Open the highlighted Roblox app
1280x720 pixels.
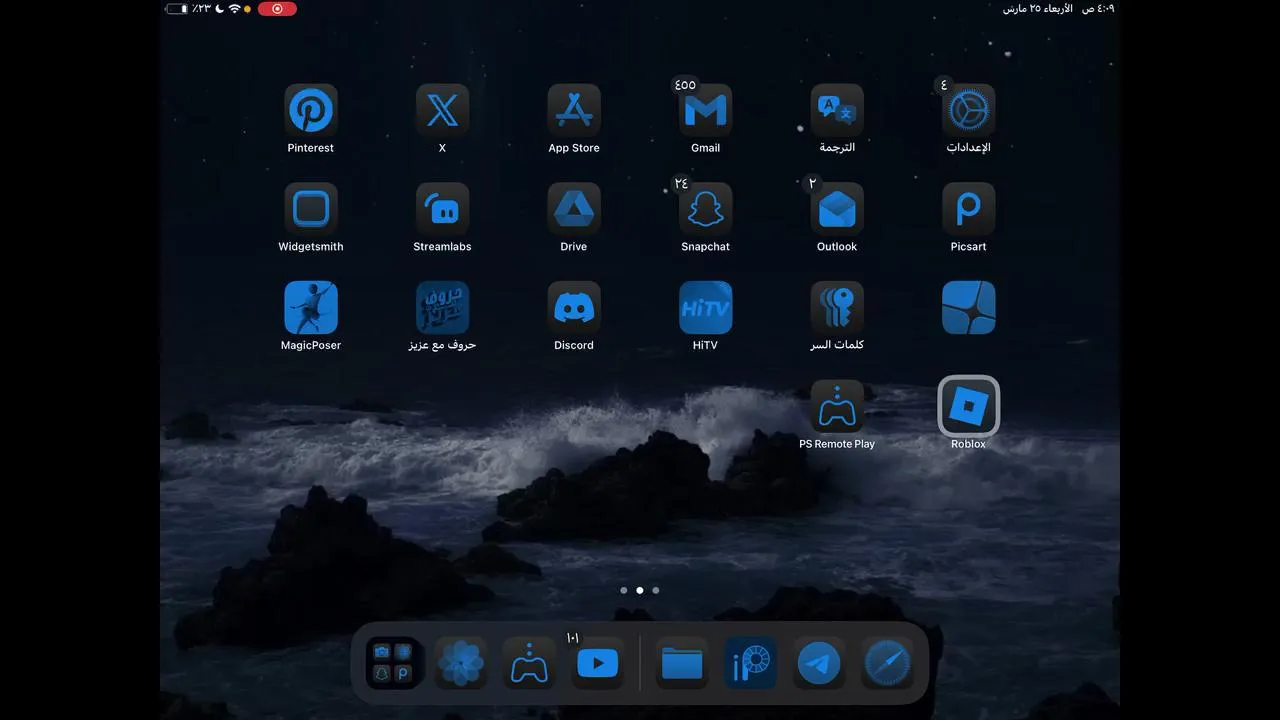click(969, 406)
